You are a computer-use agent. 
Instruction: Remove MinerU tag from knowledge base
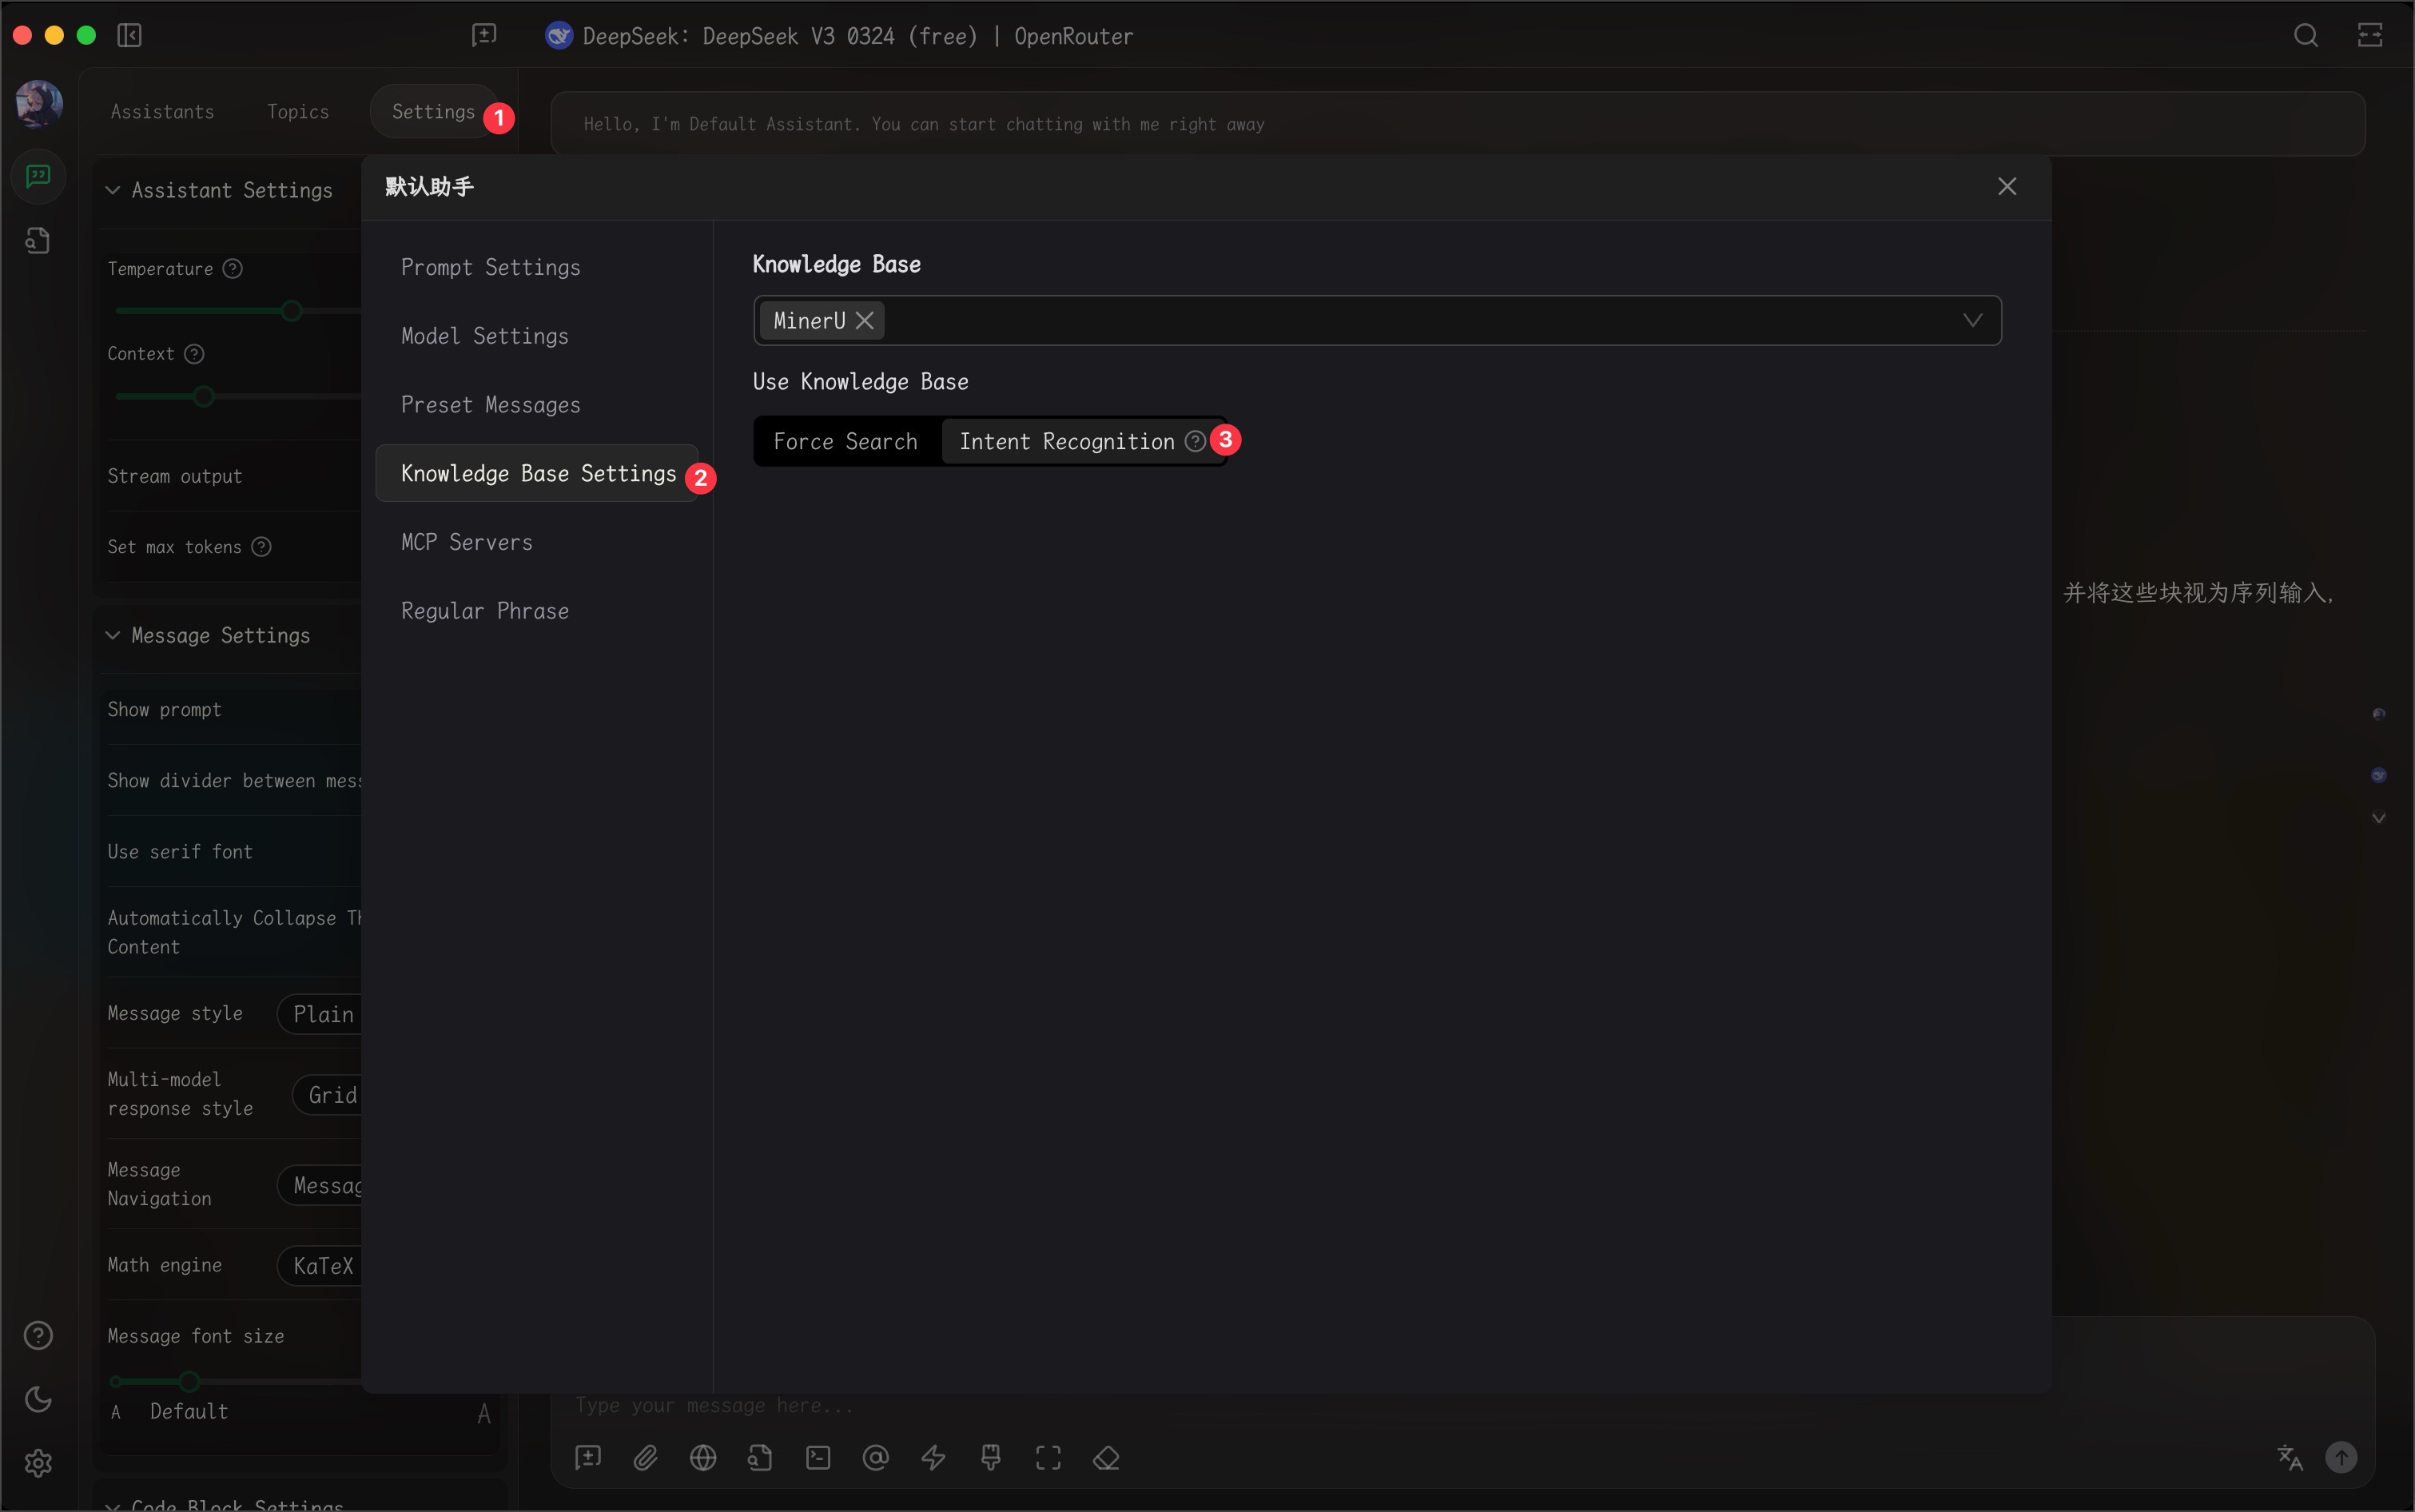pos(865,321)
